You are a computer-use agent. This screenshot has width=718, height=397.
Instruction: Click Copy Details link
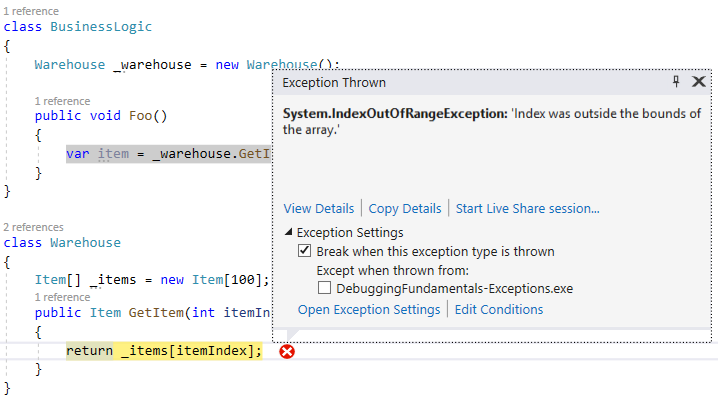(405, 209)
